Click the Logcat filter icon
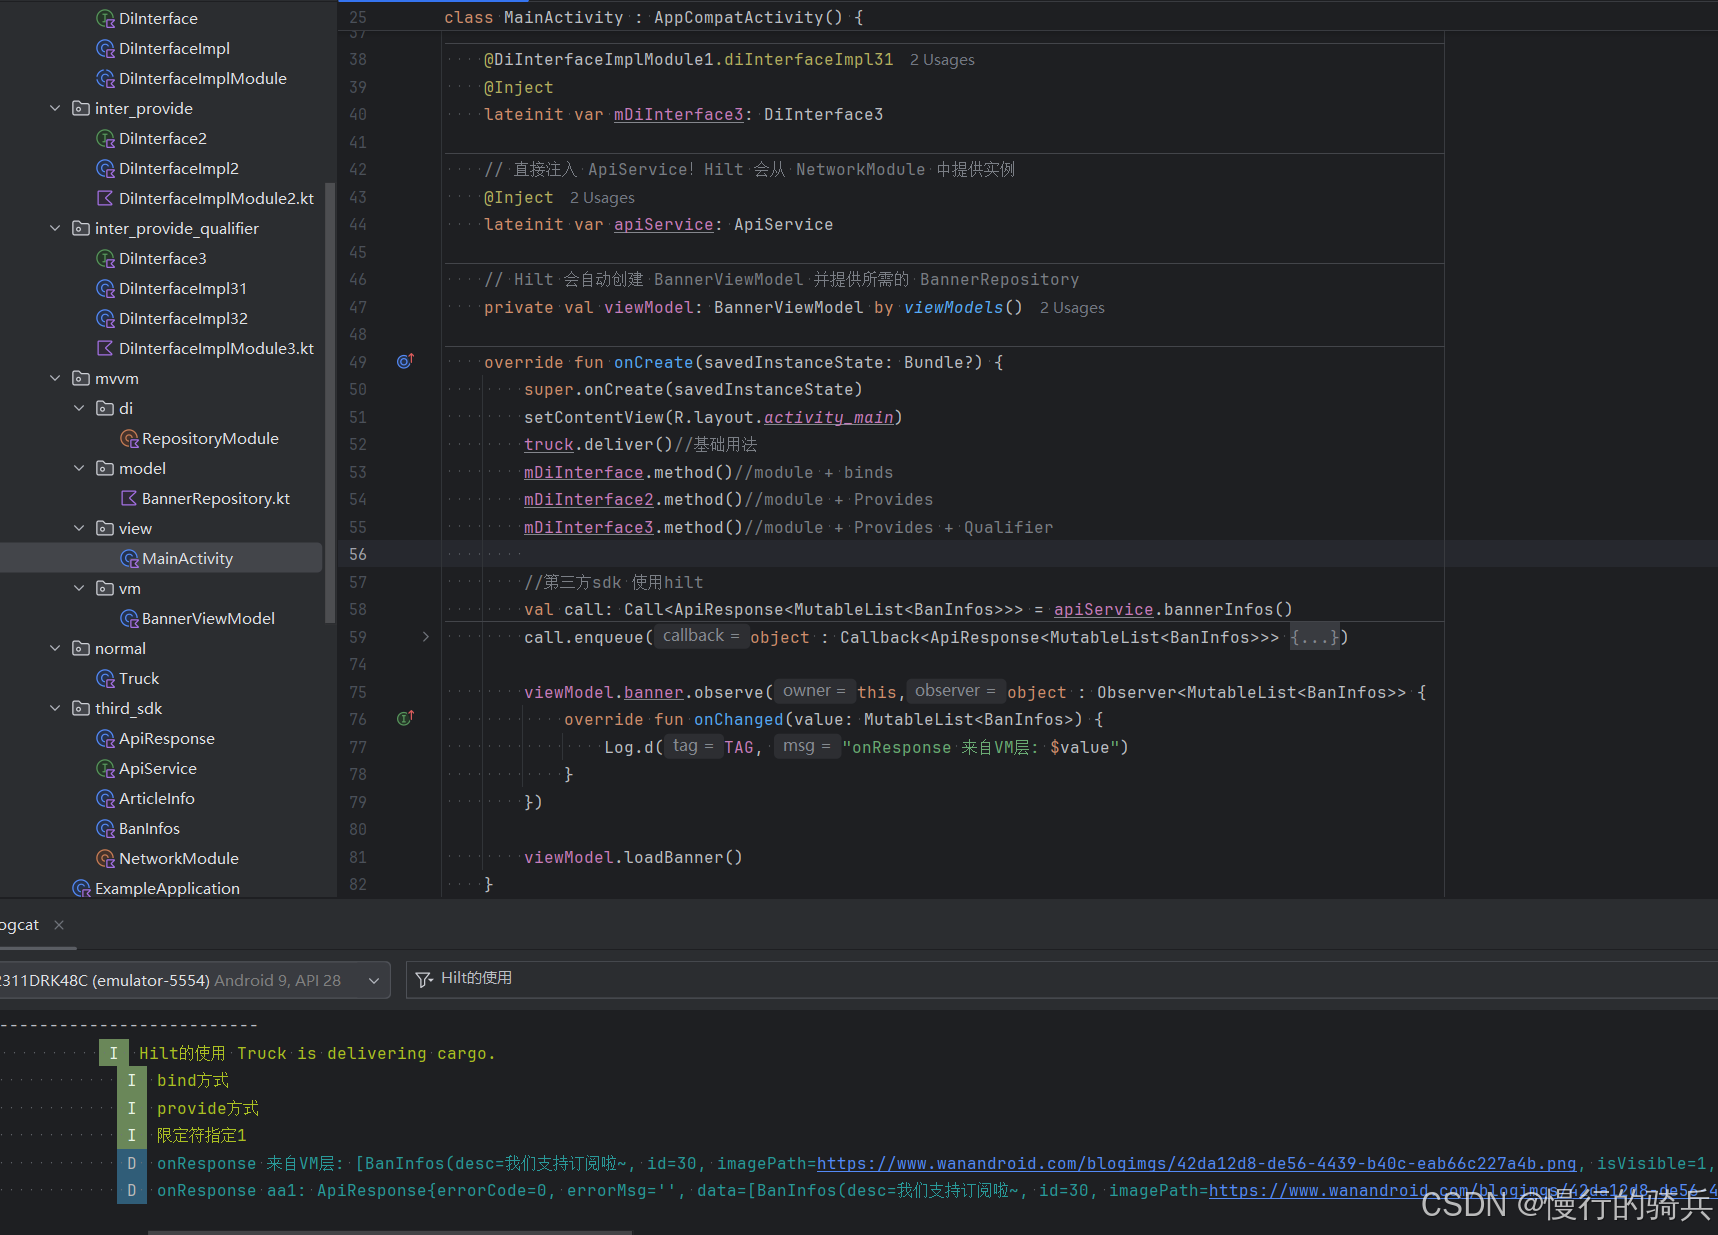The height and width of the screenshot is (1235, 1718). (424, 979)
